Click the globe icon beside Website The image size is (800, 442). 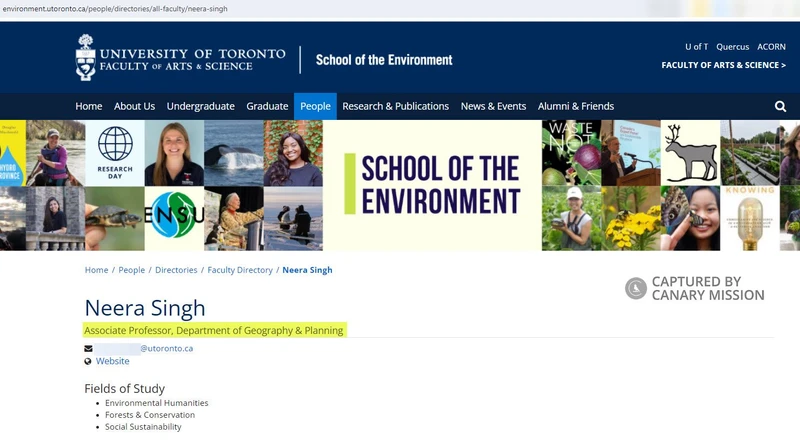tap(88, 361)
